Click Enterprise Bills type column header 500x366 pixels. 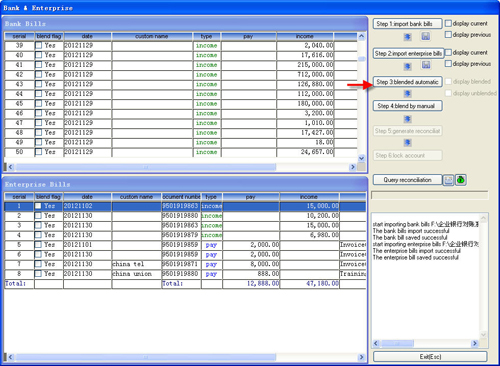[211, 197]
